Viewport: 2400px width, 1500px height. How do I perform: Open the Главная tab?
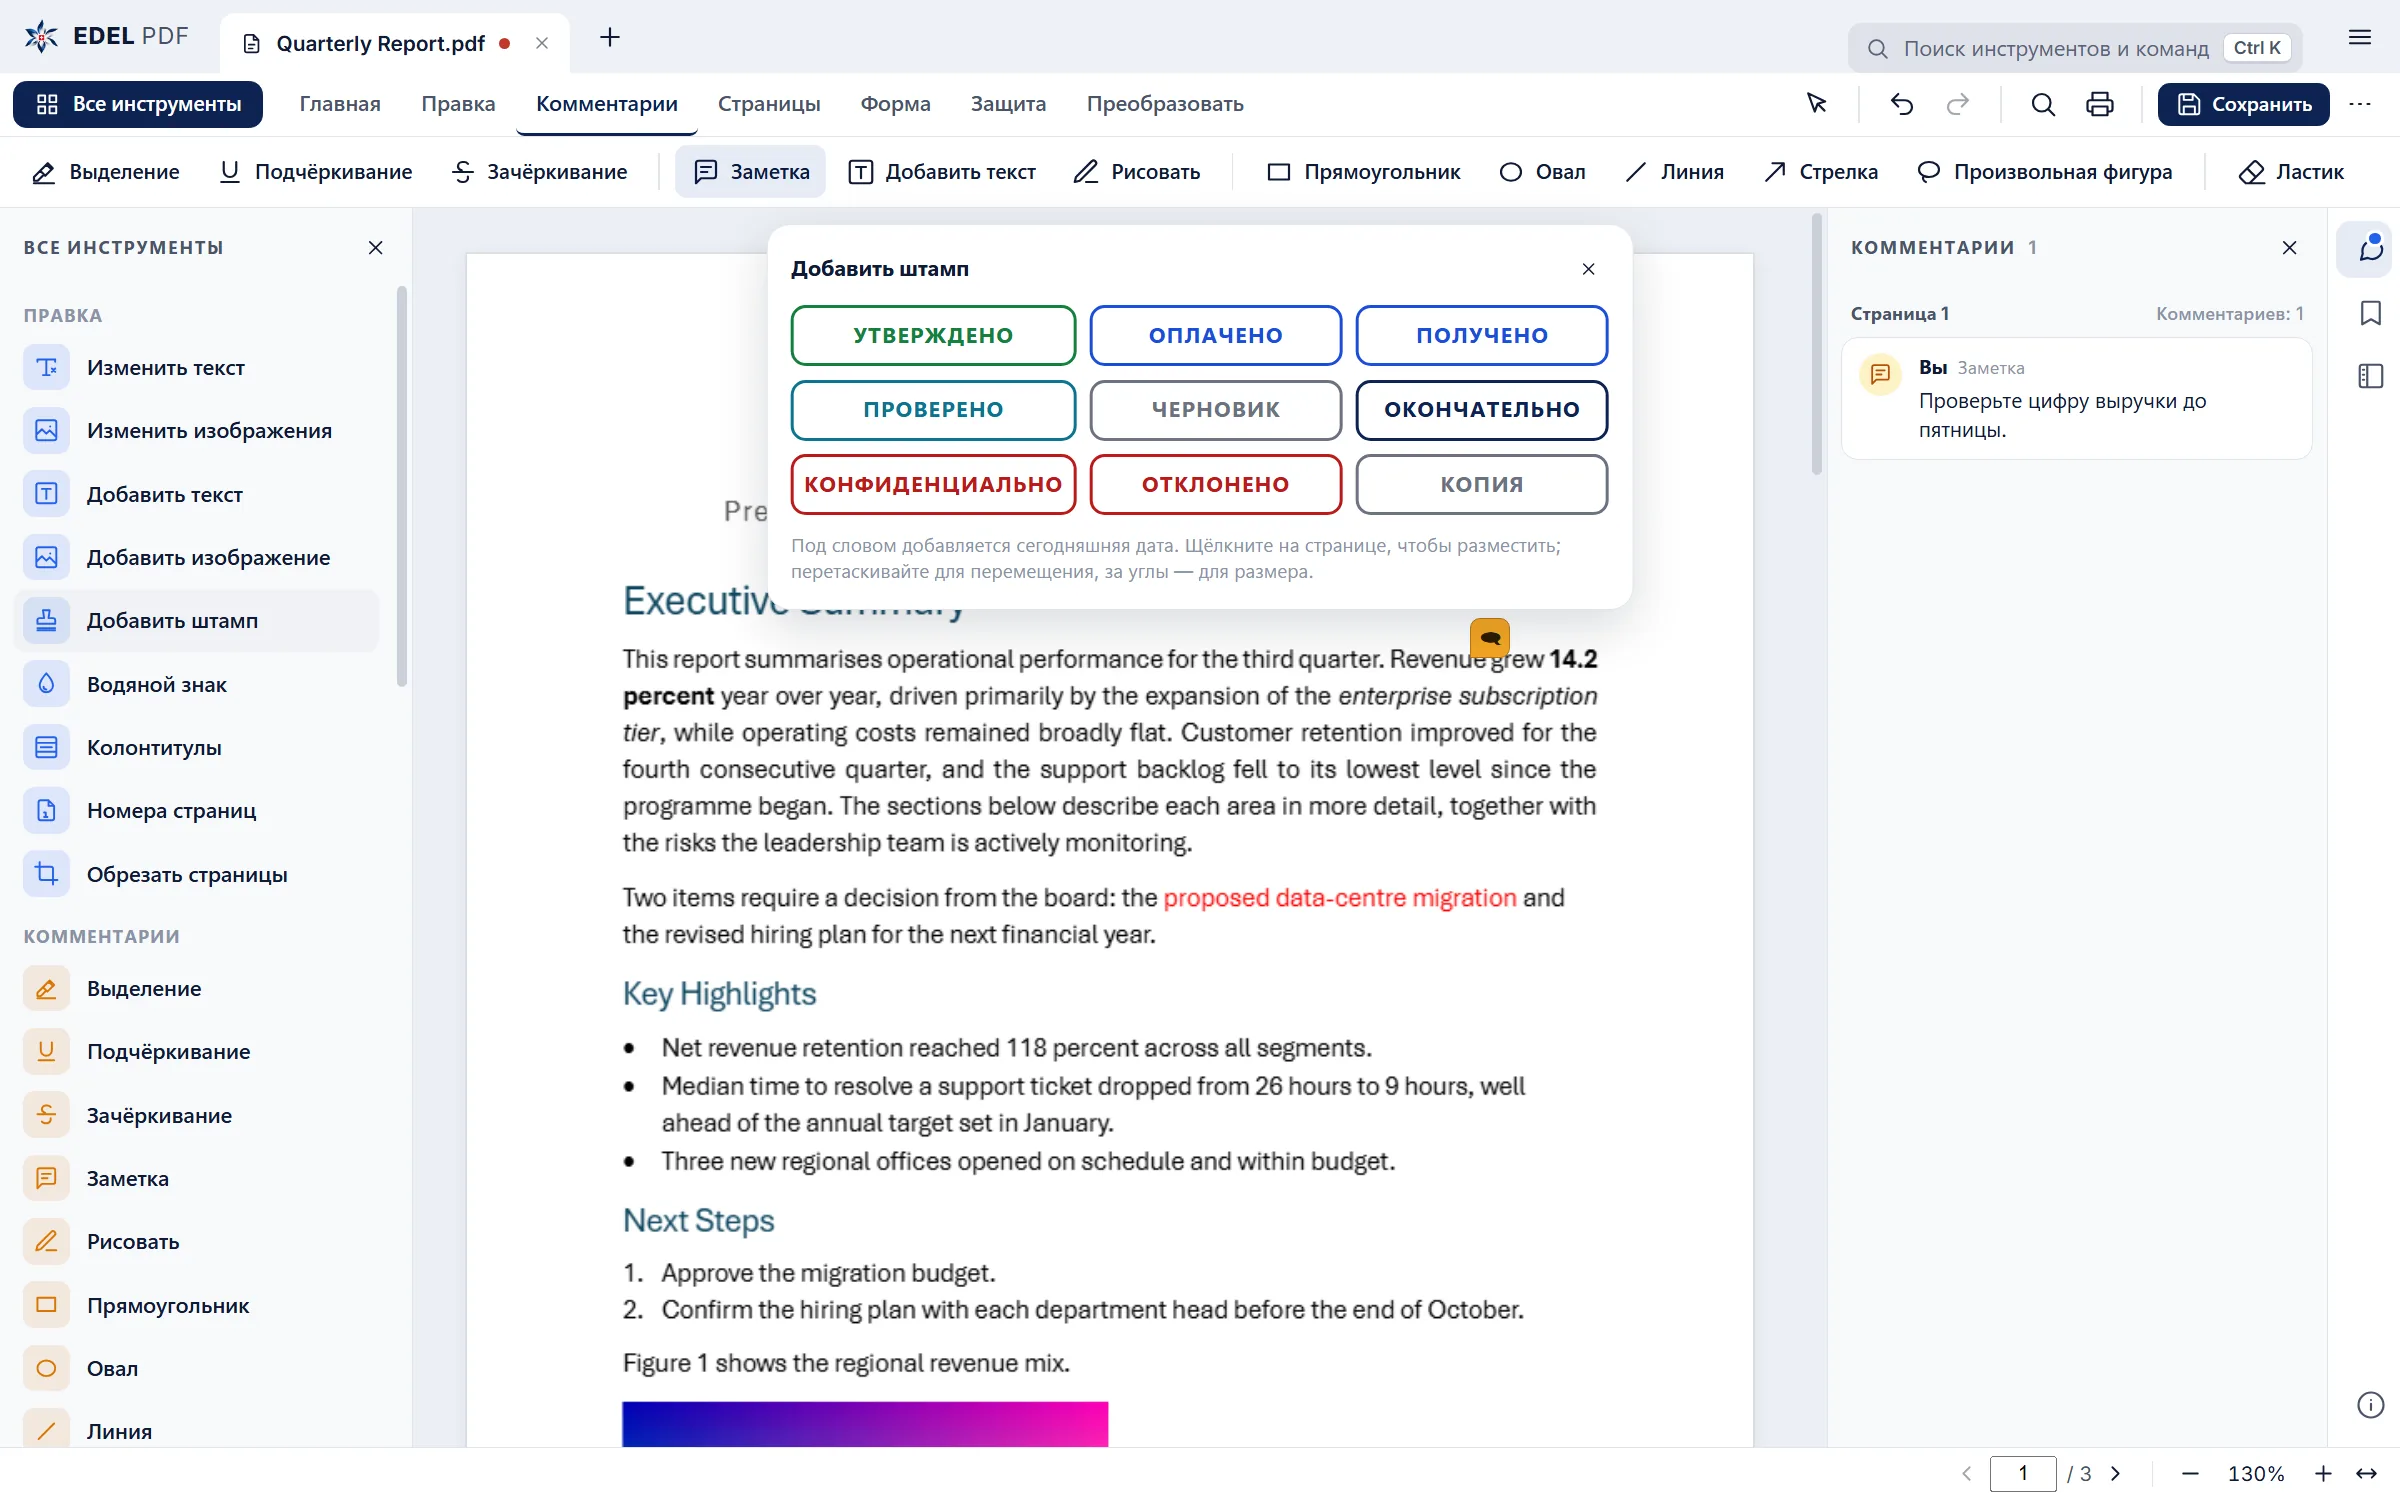pyautogui.click(x=340, y=104)
